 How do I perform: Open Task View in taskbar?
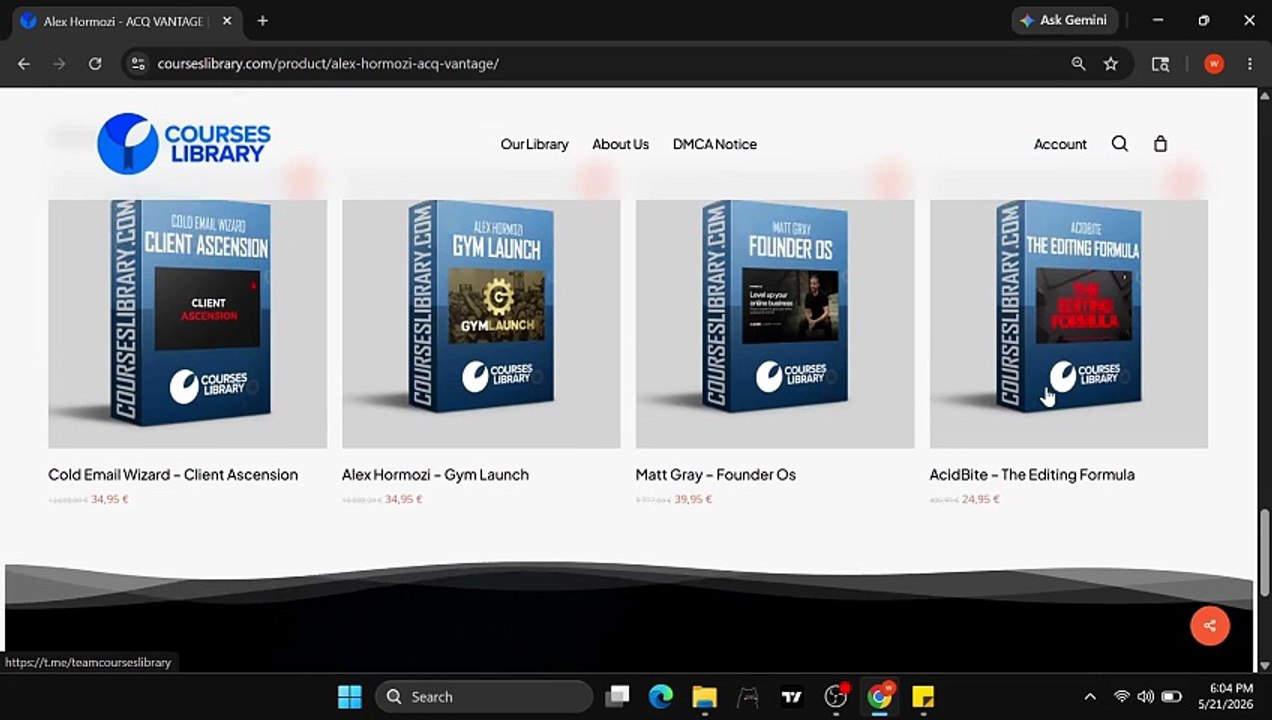618,697
